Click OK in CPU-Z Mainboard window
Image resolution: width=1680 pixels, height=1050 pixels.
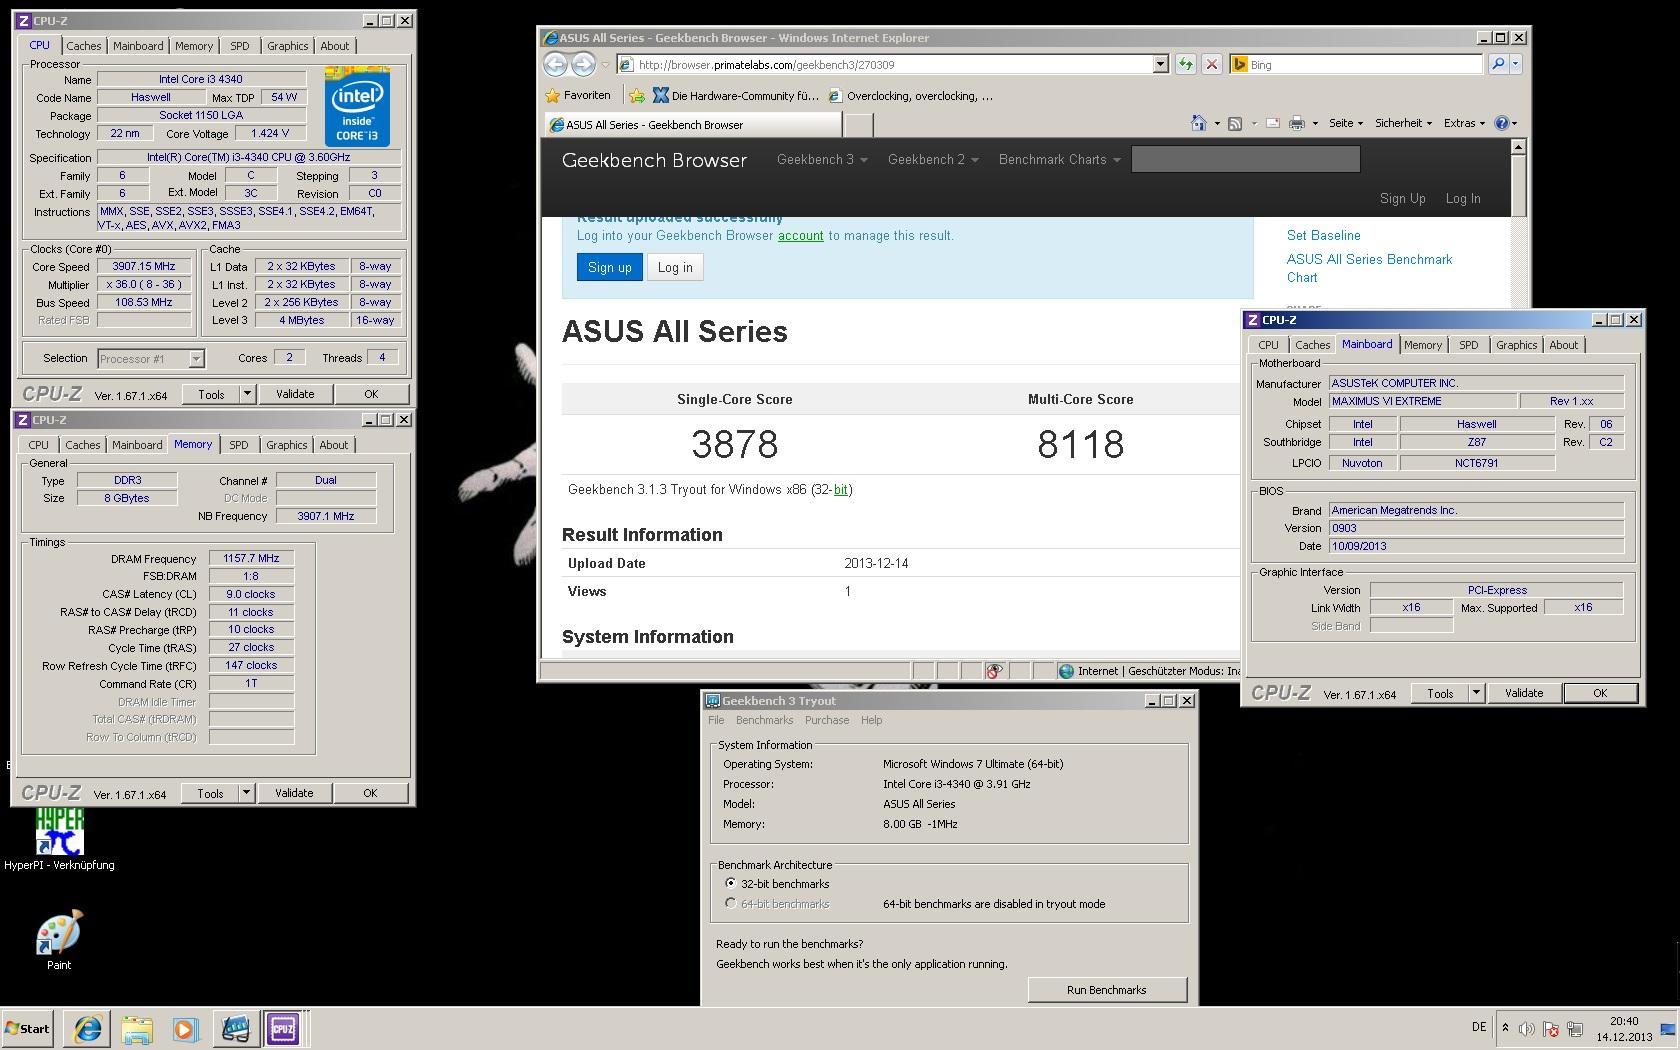1600,693
